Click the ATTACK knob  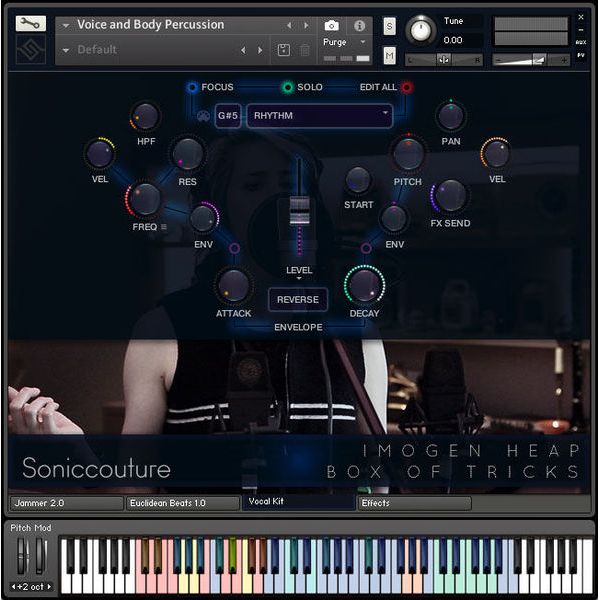pyautogui.click(x=233, y=285)
